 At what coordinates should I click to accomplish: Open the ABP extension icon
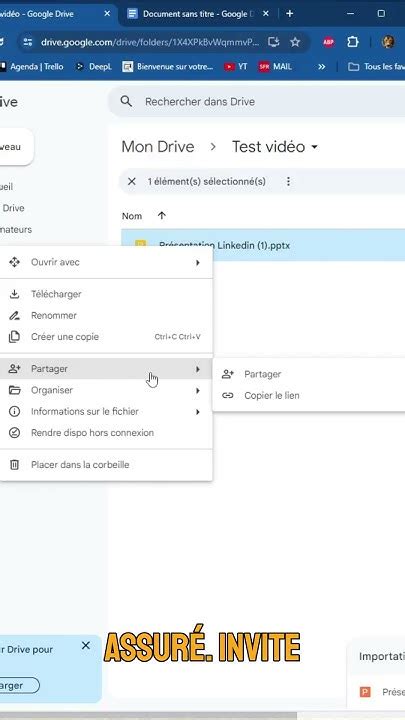[328, 42]
